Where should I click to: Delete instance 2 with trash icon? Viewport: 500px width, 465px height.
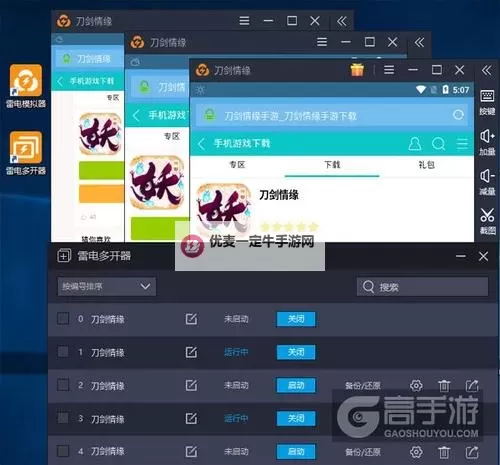(x=444, y=386)
